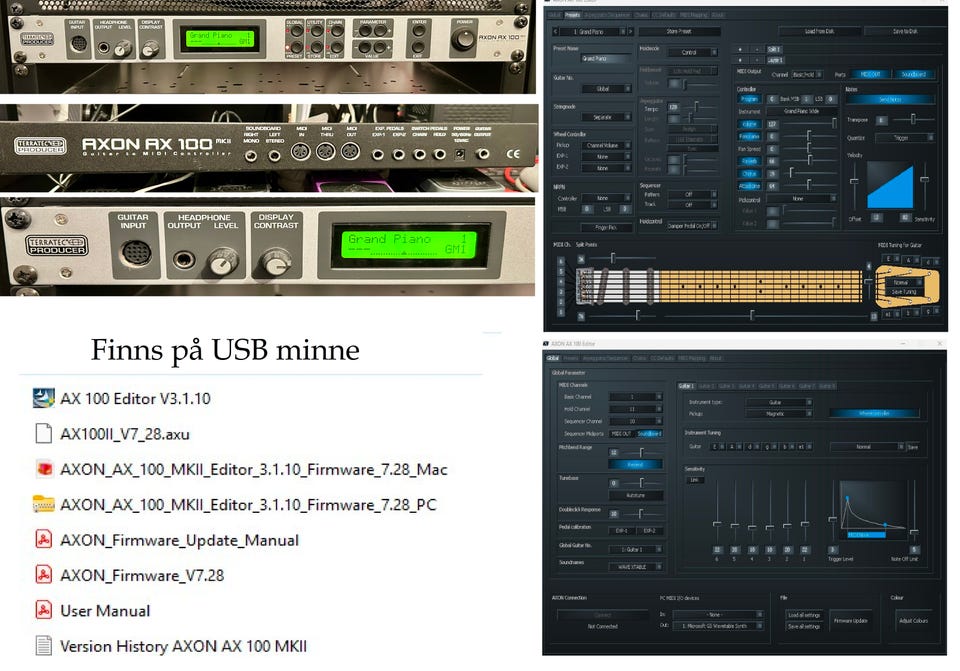
Task: Open the Pickup Magnetic dropdown
Action: [779, 414]
